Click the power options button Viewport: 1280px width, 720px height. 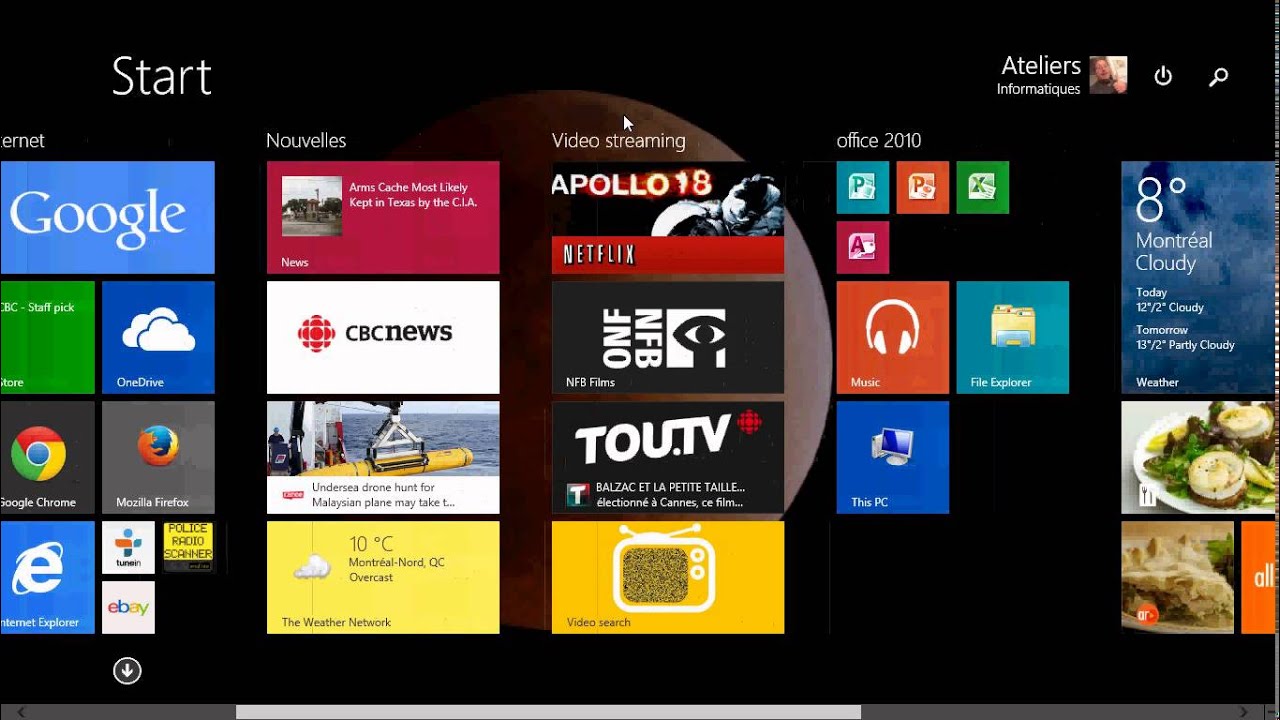tap(1163, 76)
